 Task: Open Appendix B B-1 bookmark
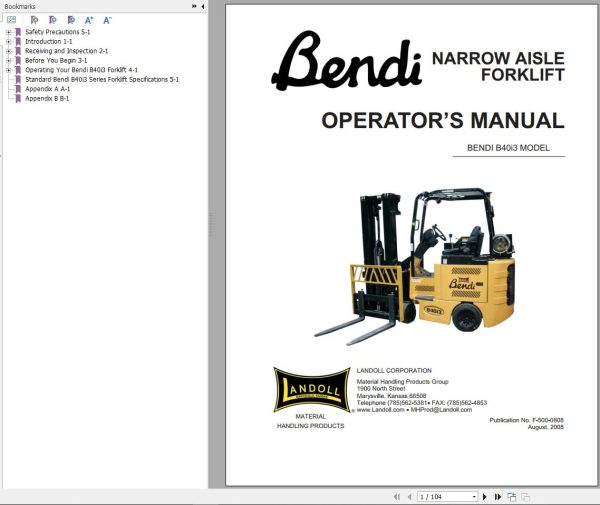[x=47, y=98]
